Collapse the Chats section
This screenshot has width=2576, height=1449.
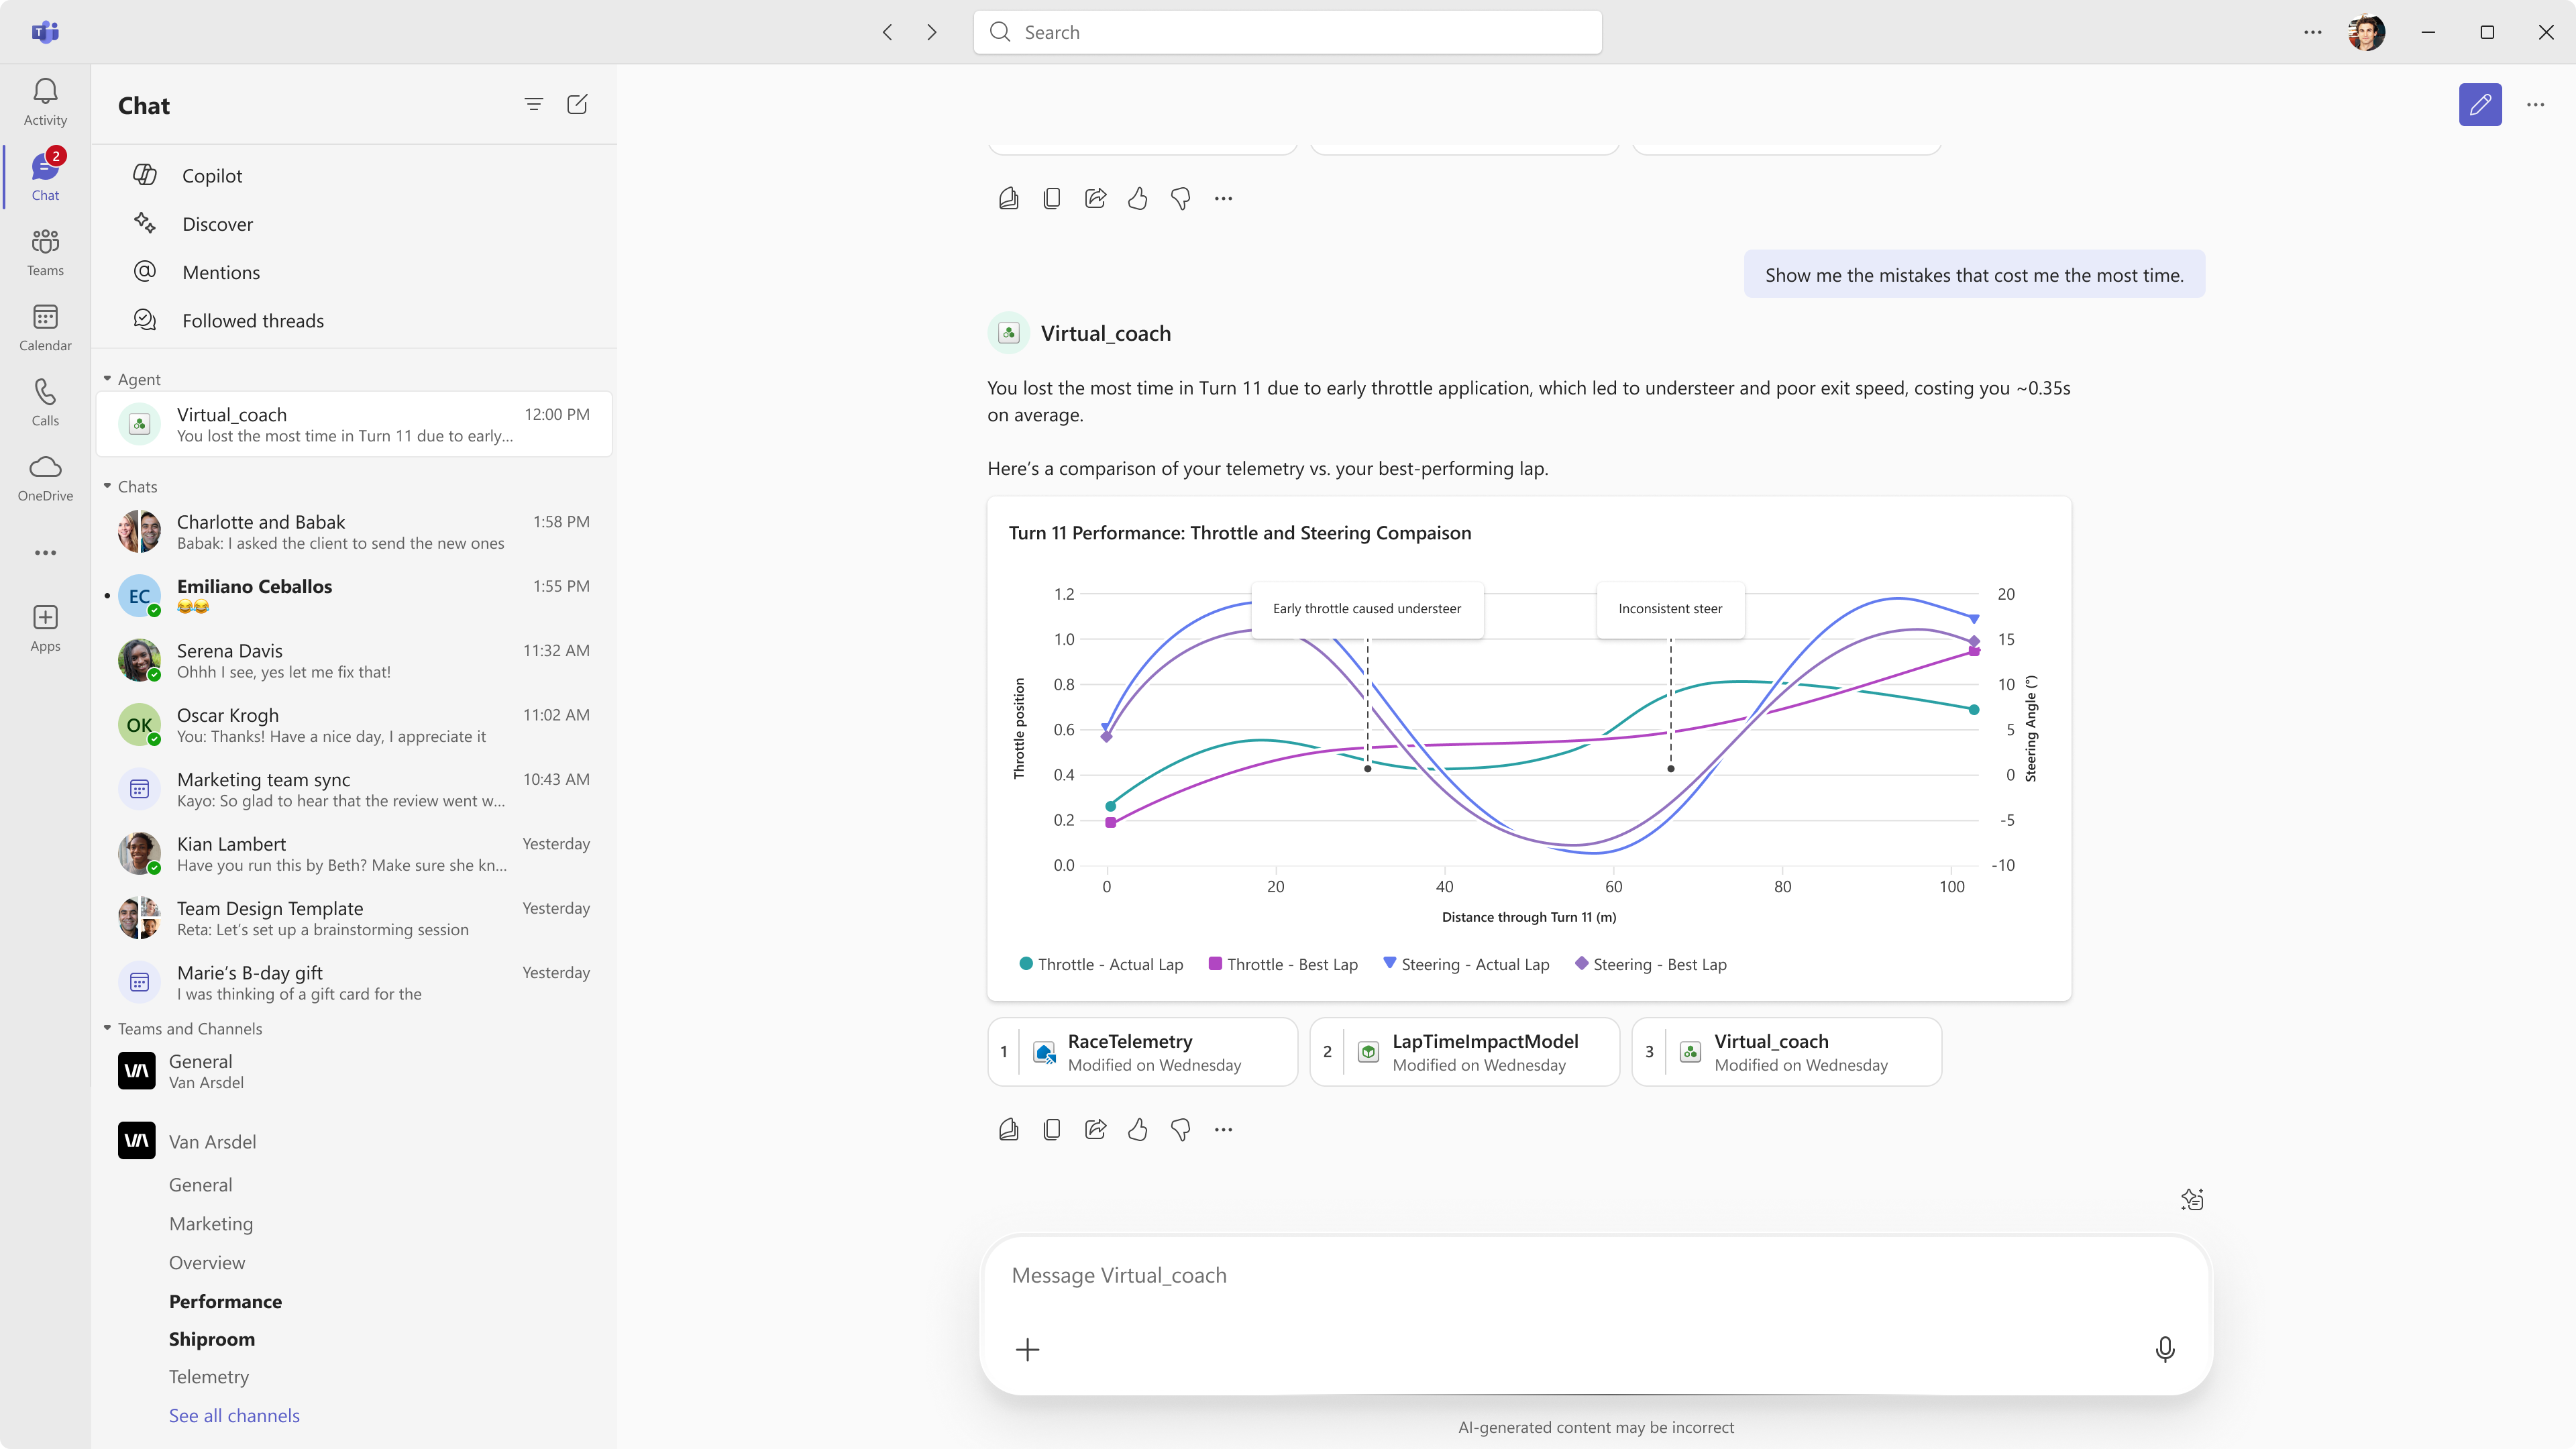point(108,486)
